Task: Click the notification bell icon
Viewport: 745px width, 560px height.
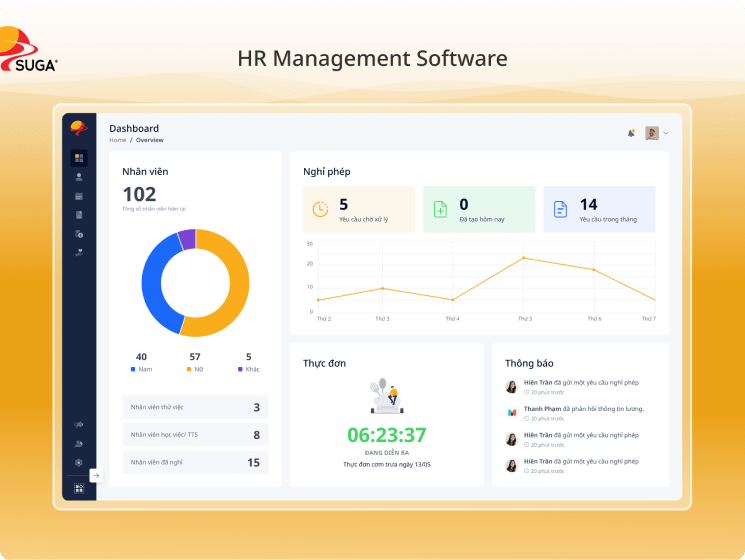Action: pos(631,133)
